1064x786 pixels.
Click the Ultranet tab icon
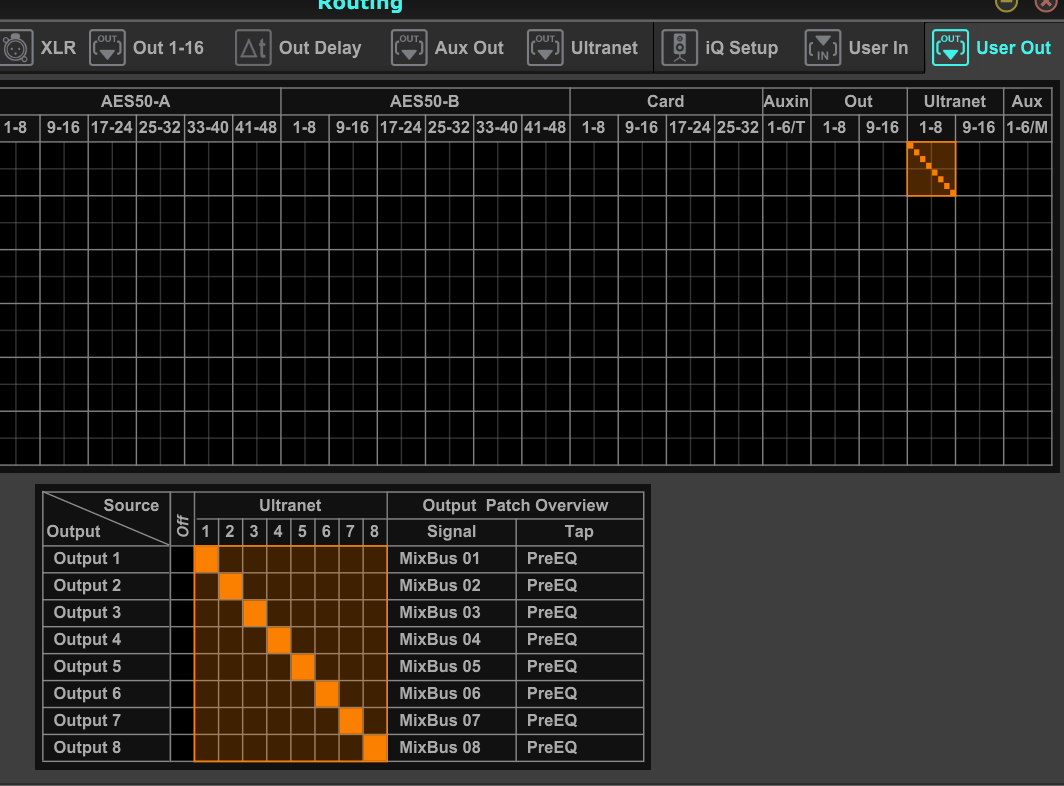546,48
